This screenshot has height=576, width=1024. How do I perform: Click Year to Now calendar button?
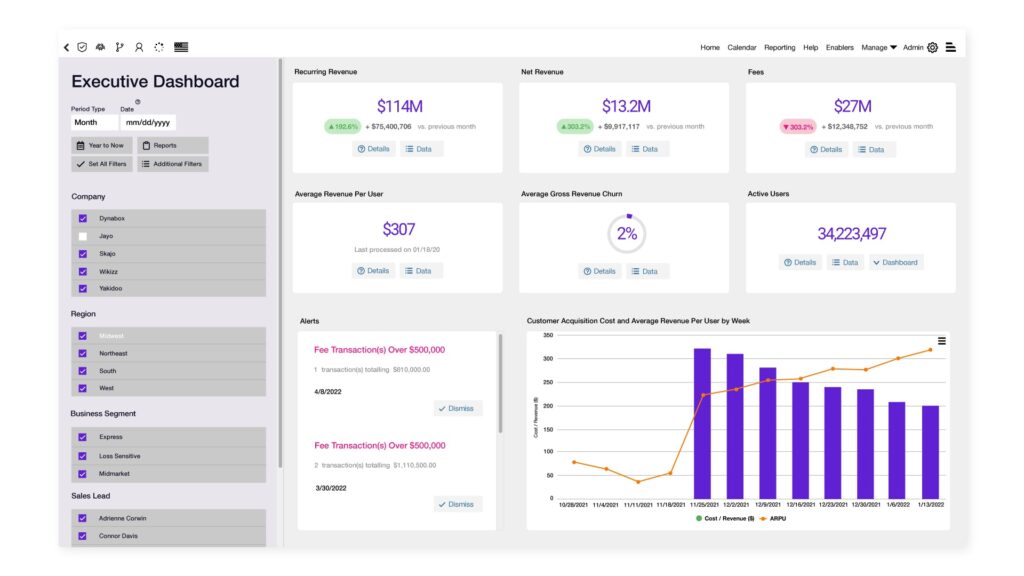point(102,146)
